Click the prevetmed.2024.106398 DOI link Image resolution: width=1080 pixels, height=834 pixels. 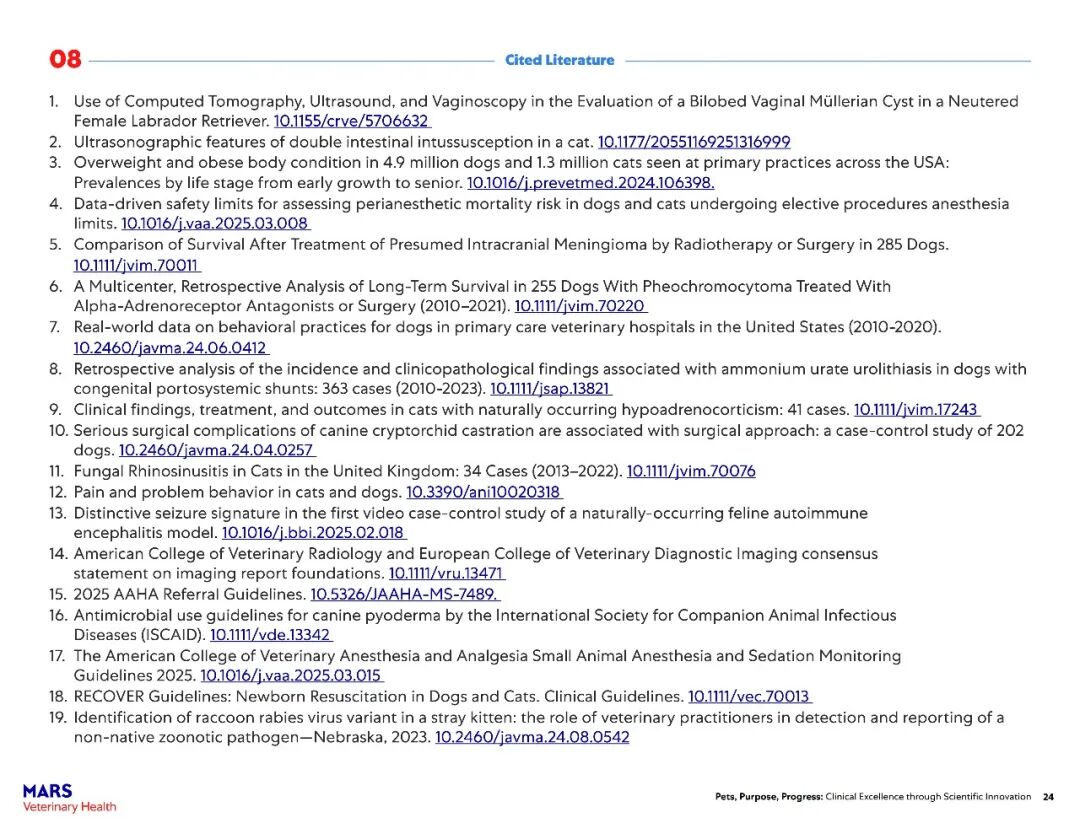click(x=590, y=183)
